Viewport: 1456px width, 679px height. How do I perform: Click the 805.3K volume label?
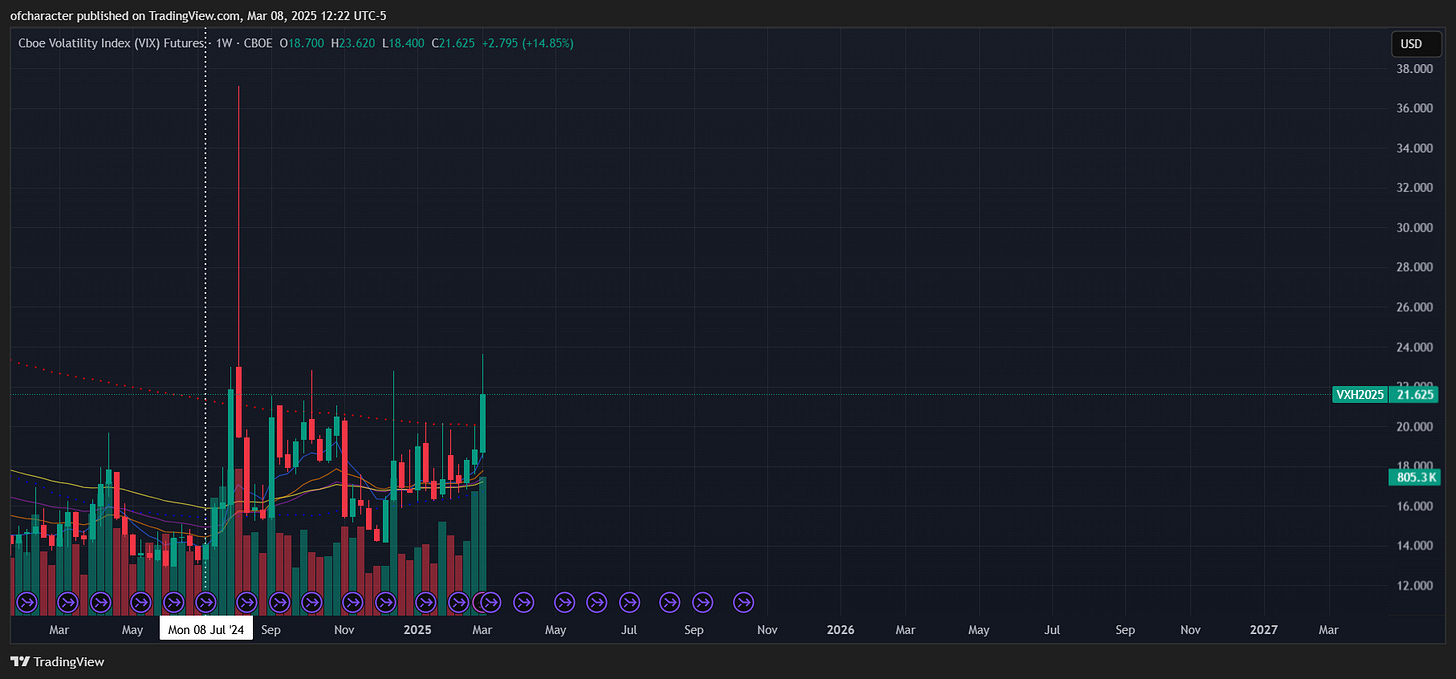pyautogui.click(x=1414, y=477)
